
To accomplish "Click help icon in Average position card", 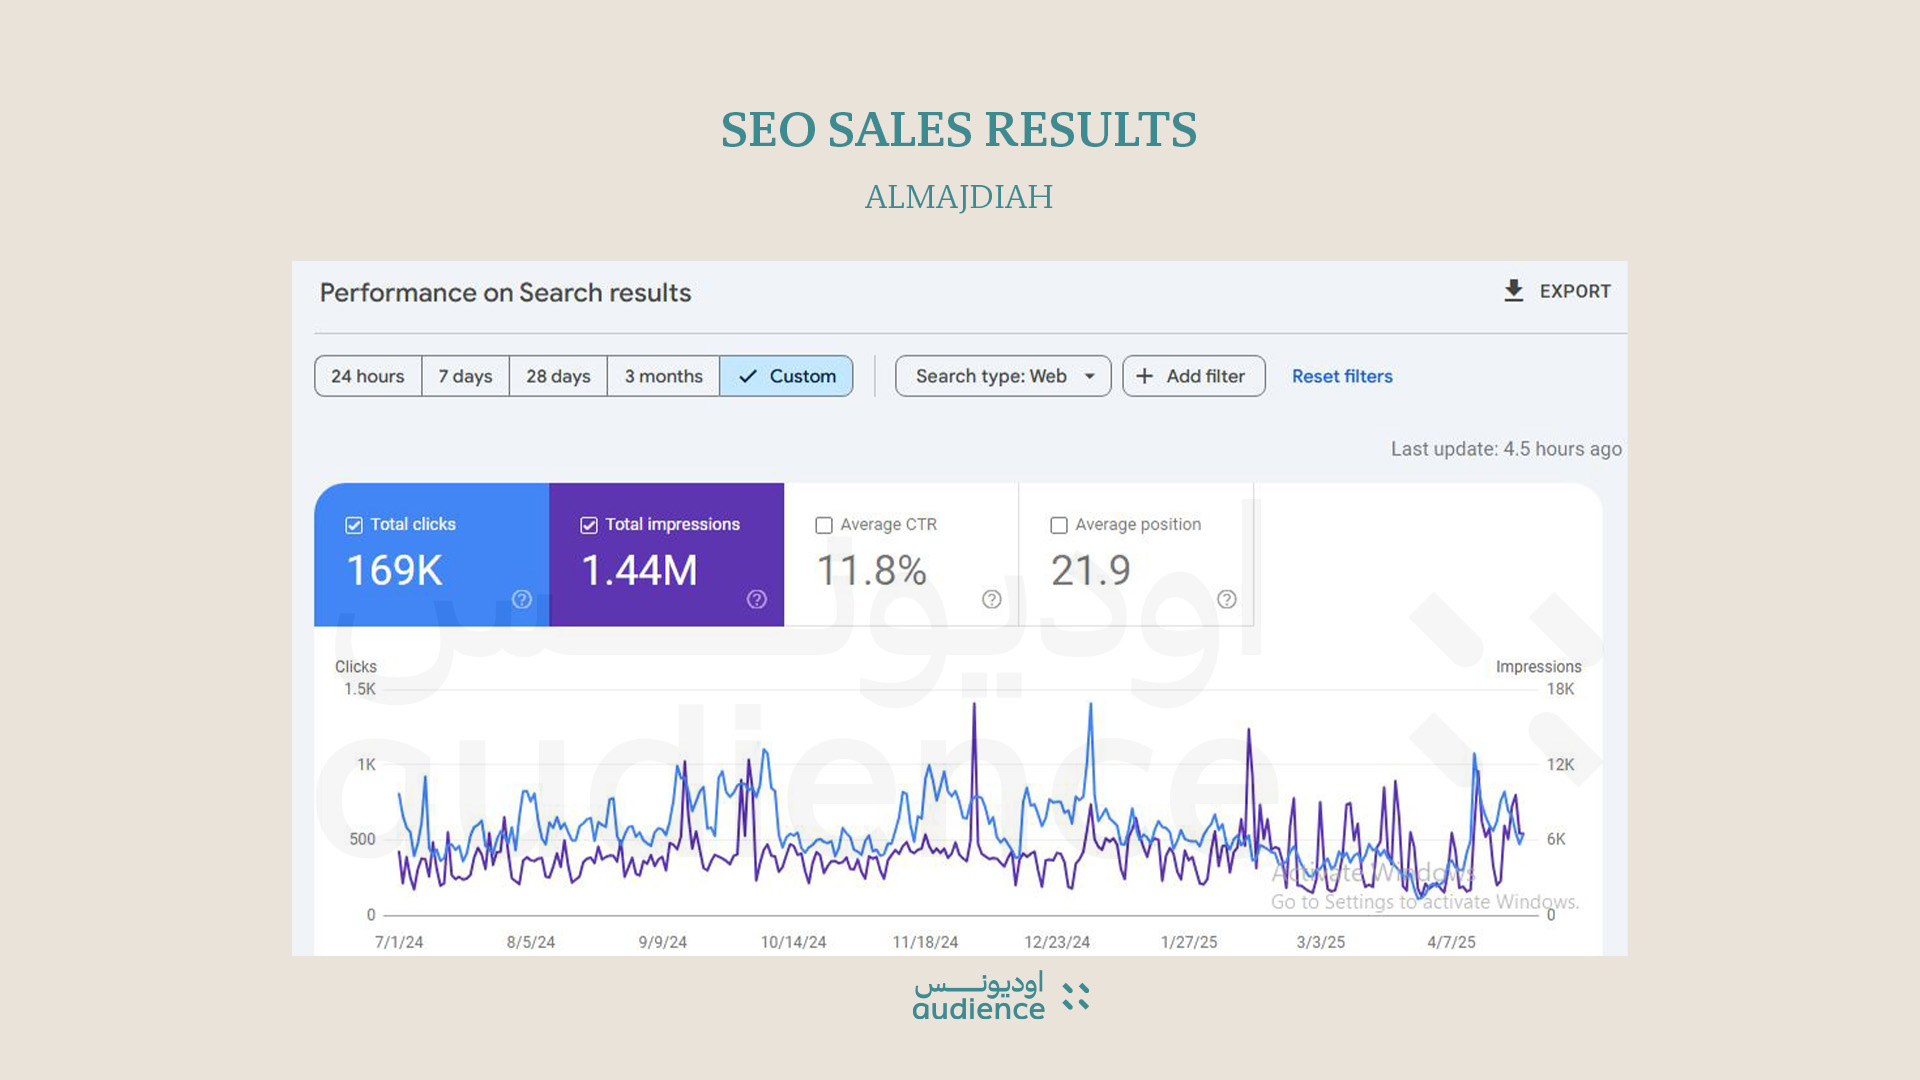I will (1227, 599).
